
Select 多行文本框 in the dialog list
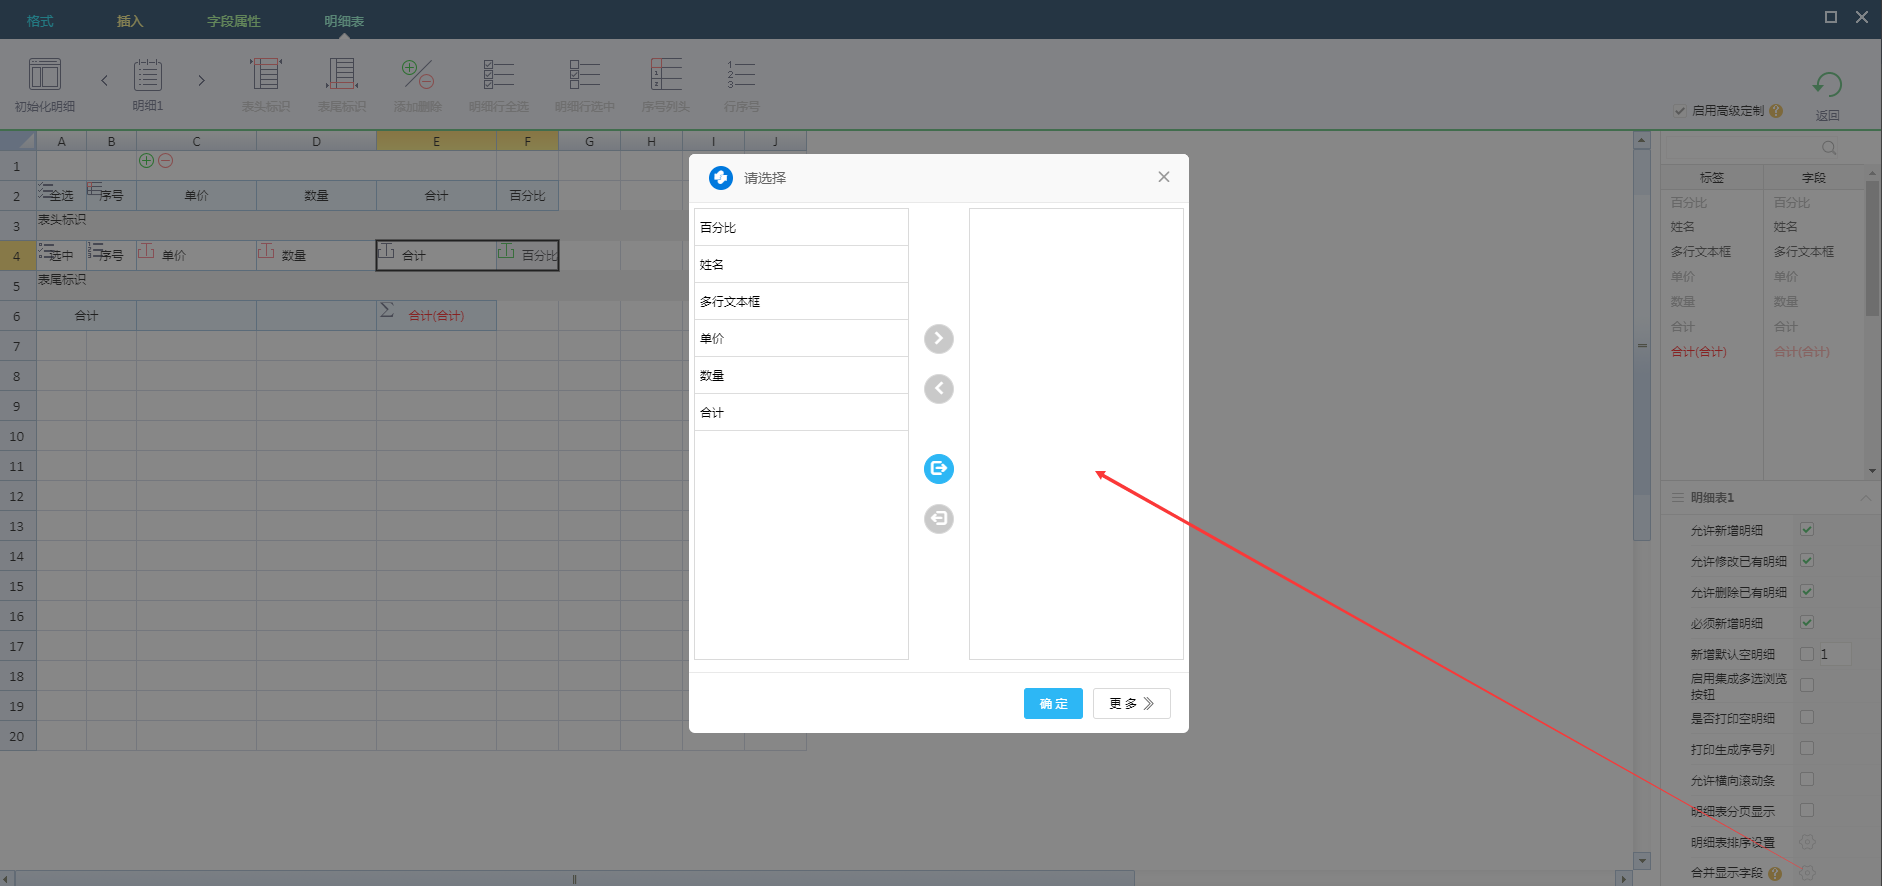(801, 302)
